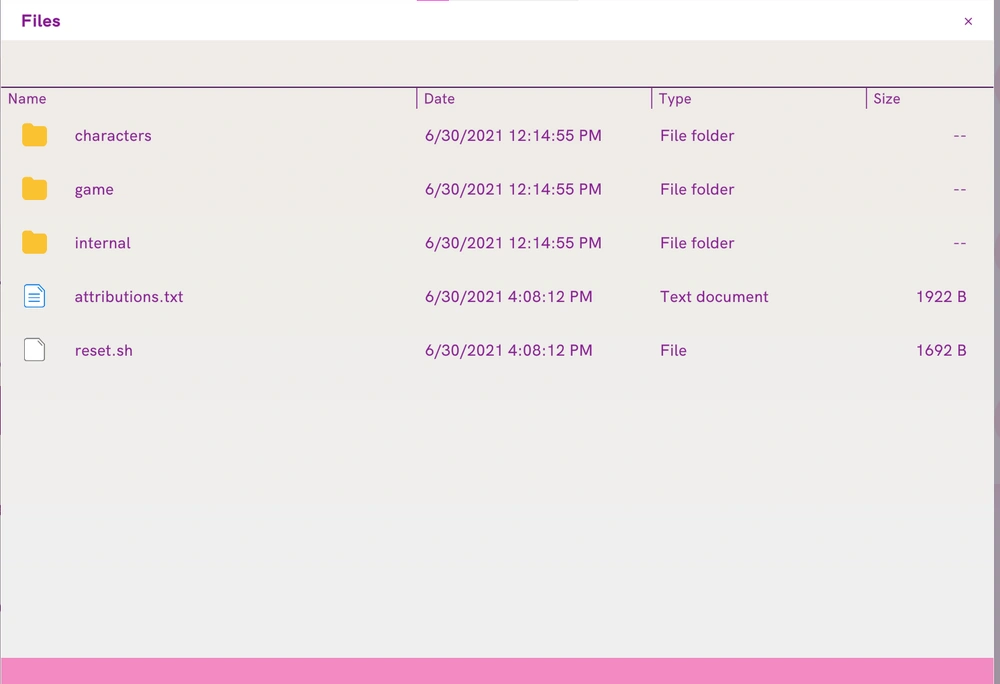Open the characters folder icon
The image size is (1000, 684).
[x=34, y=136]
